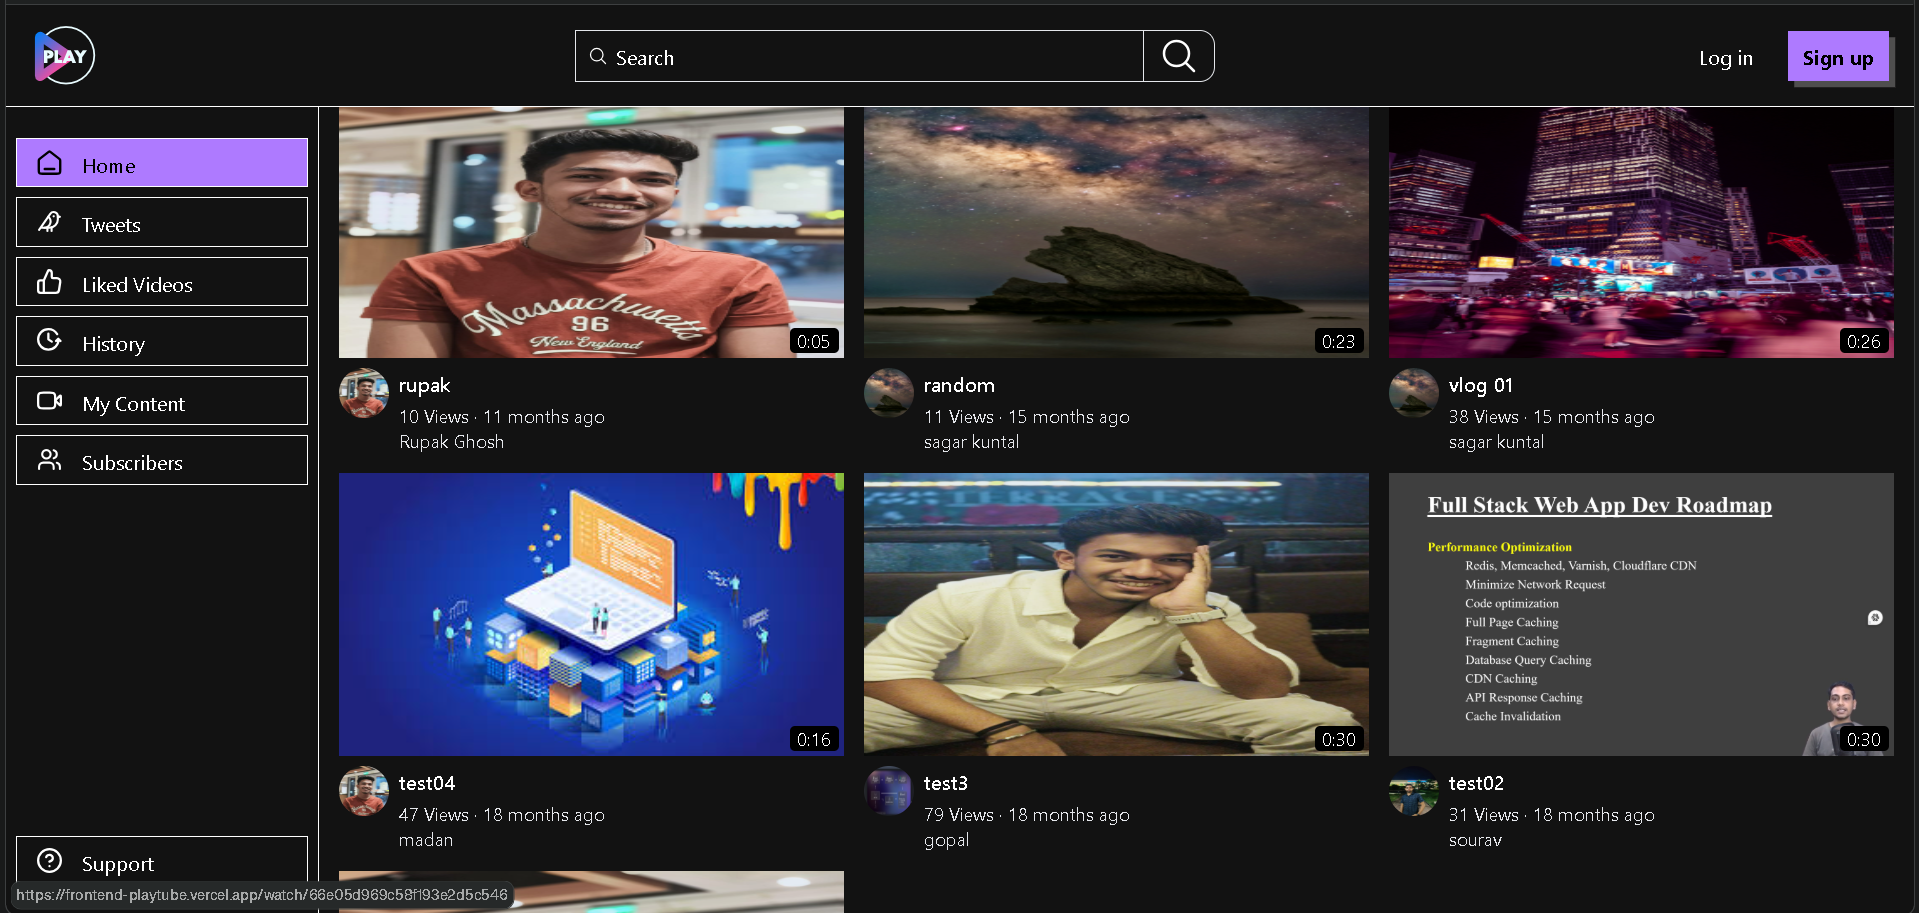Open Support via the question mark icon

click(x=48, y=861)
